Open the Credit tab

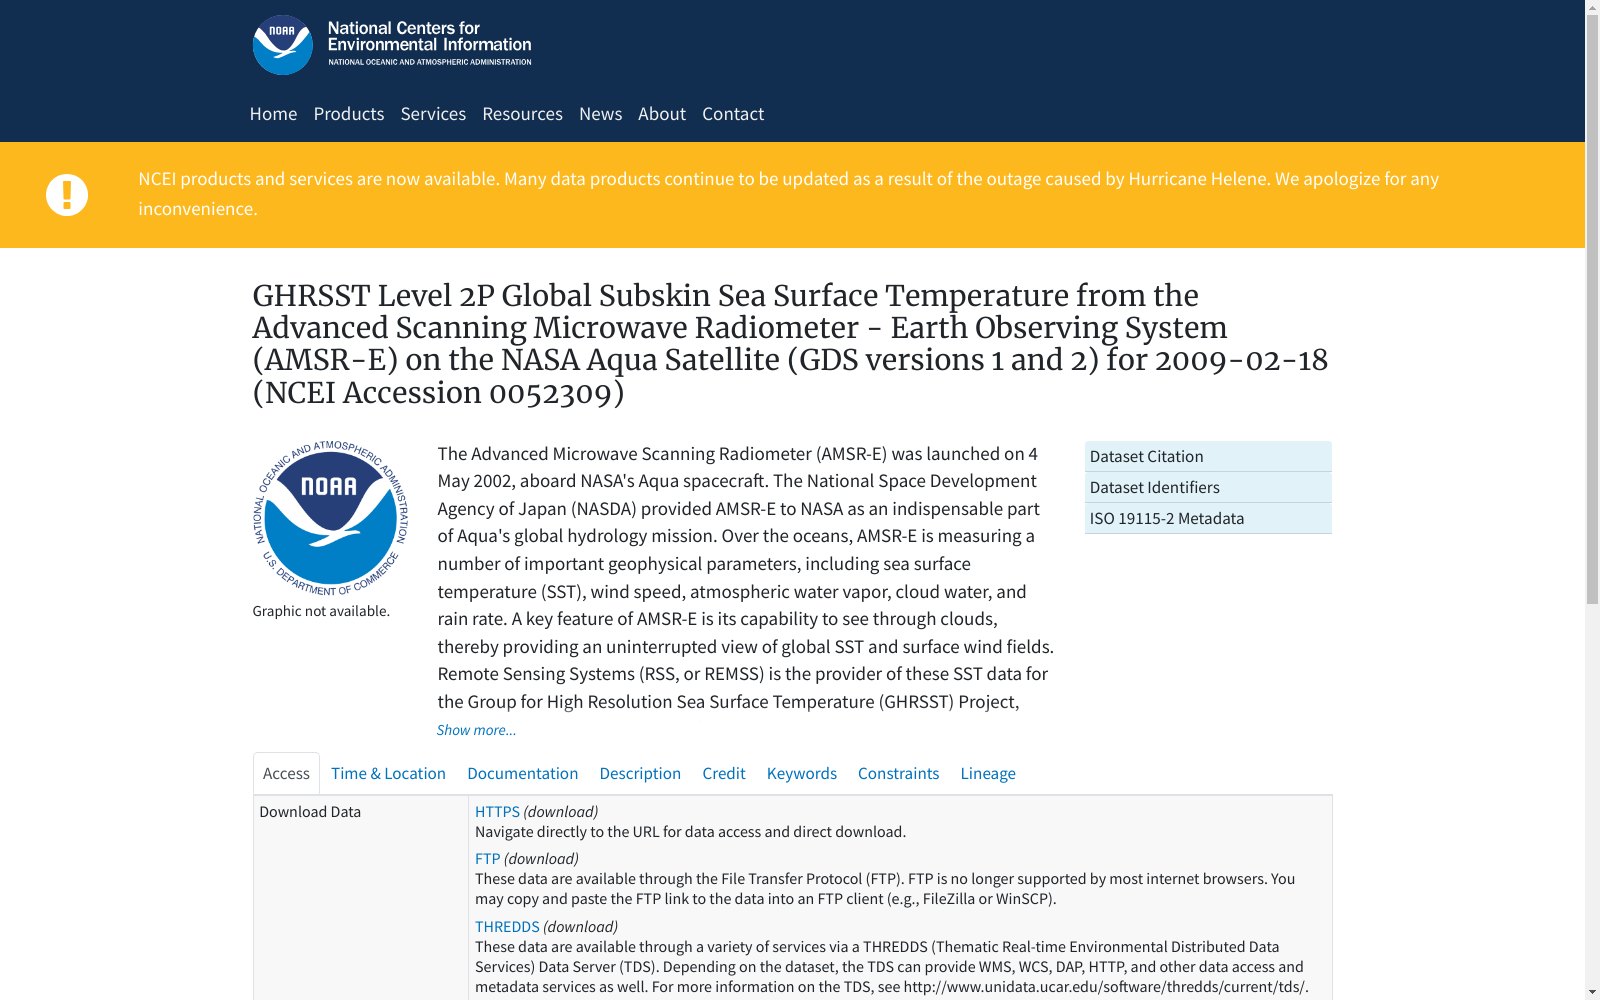coord(724,774)
